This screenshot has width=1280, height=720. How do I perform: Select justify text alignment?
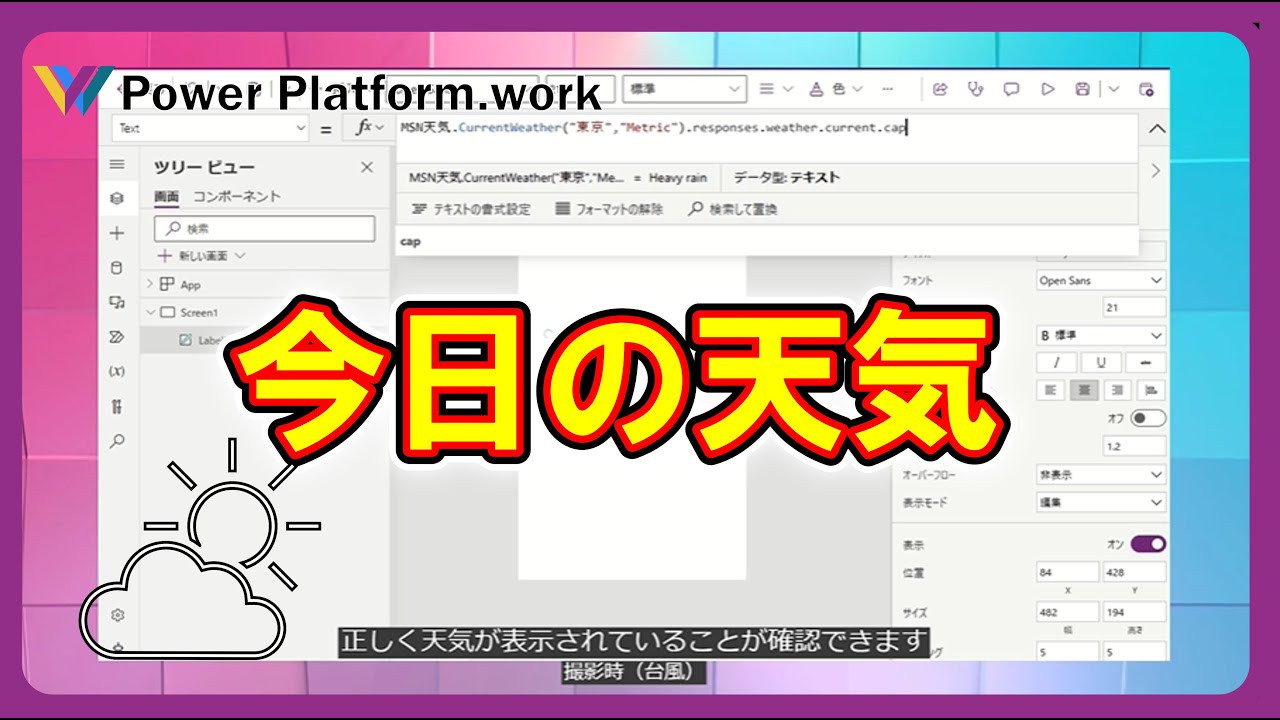click(1151, 391)
